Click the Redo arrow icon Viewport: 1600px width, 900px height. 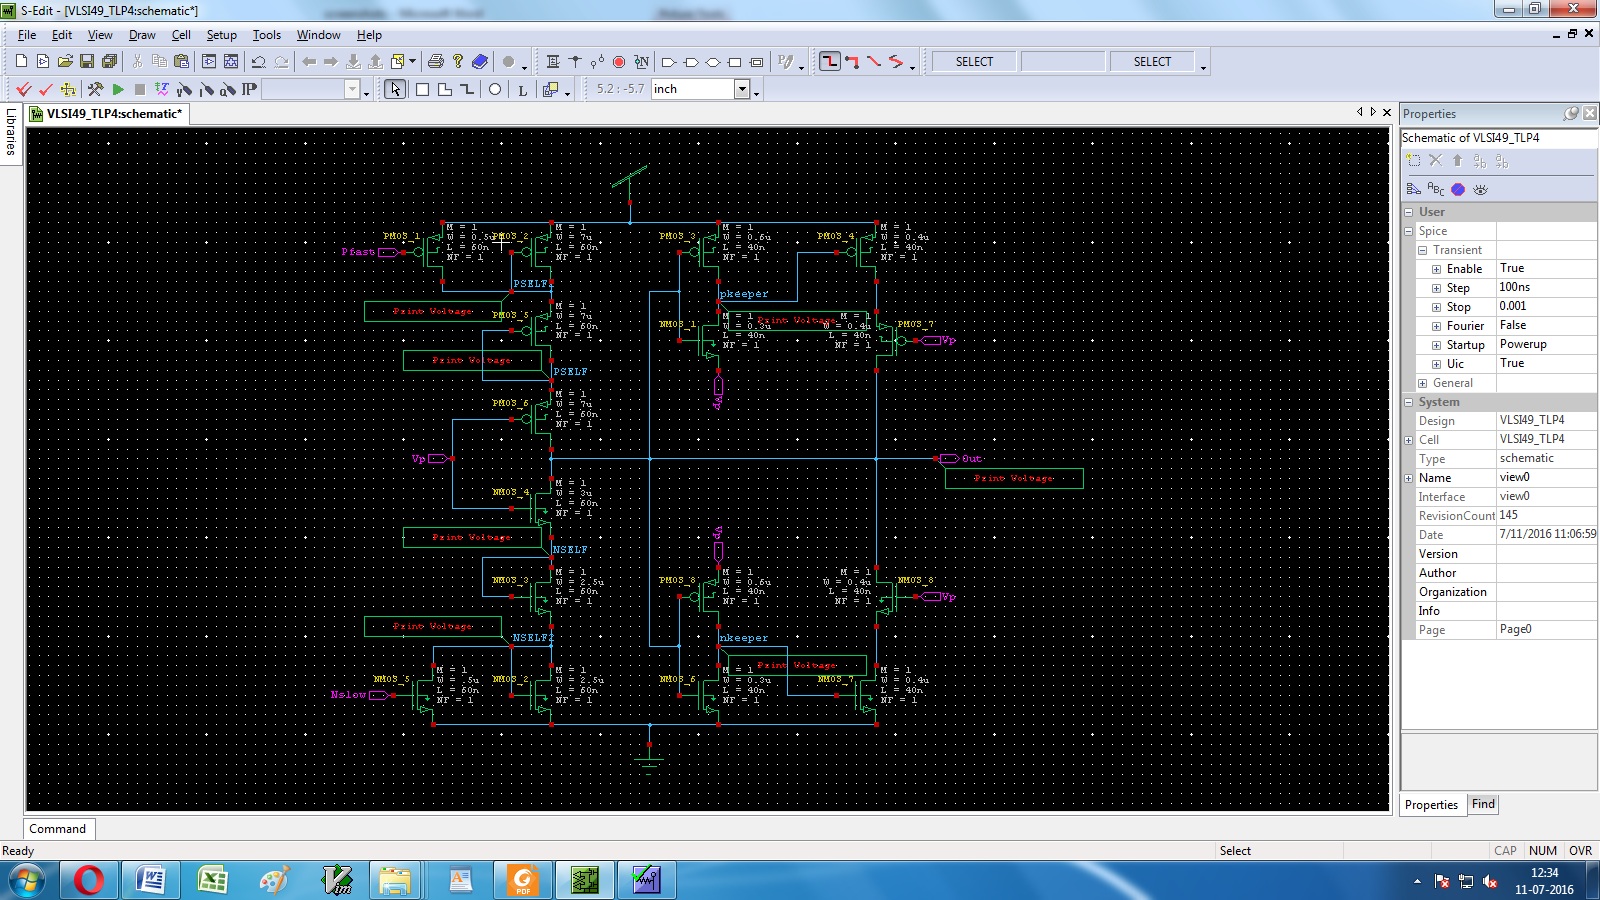(x=281, y=62)
